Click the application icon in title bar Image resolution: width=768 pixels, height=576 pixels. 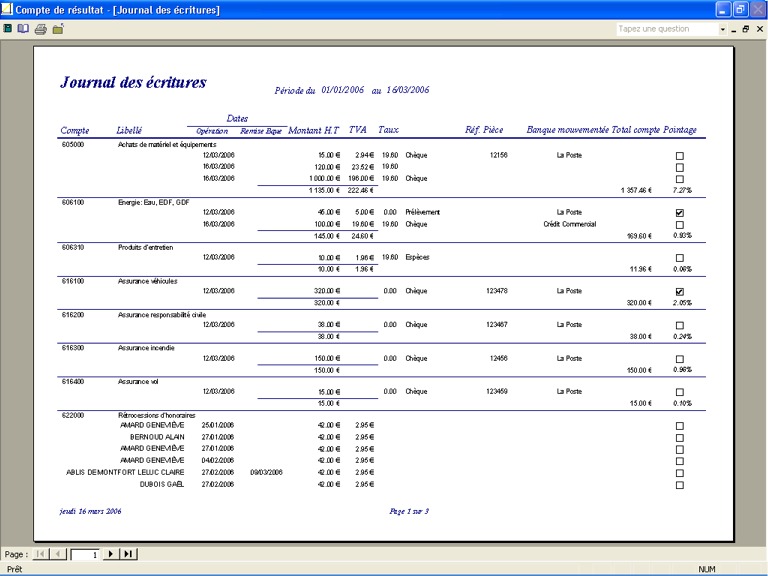[7, 9]
